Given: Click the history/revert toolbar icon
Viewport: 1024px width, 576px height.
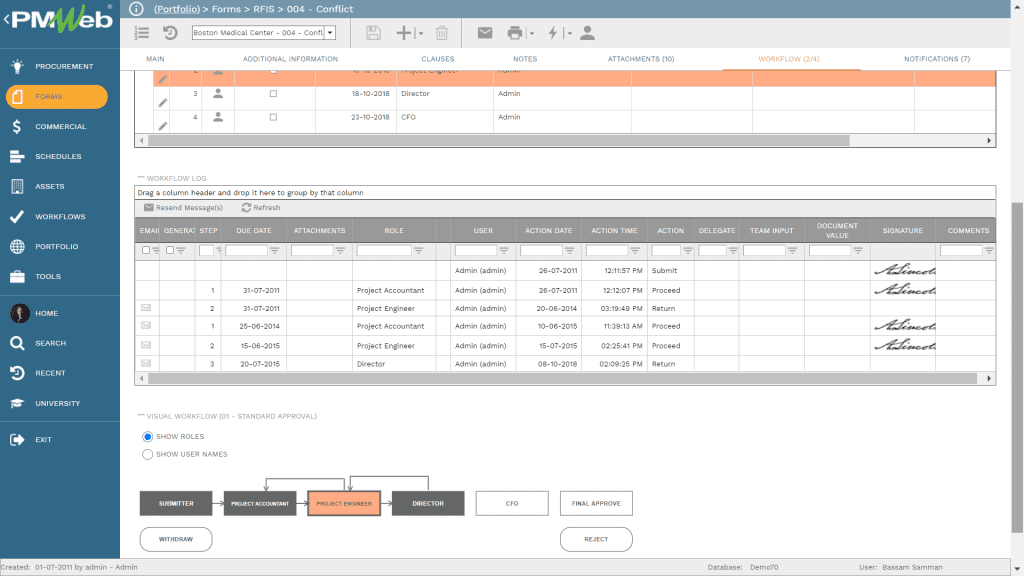Looking at the screenshot, I should pos(170,33).
